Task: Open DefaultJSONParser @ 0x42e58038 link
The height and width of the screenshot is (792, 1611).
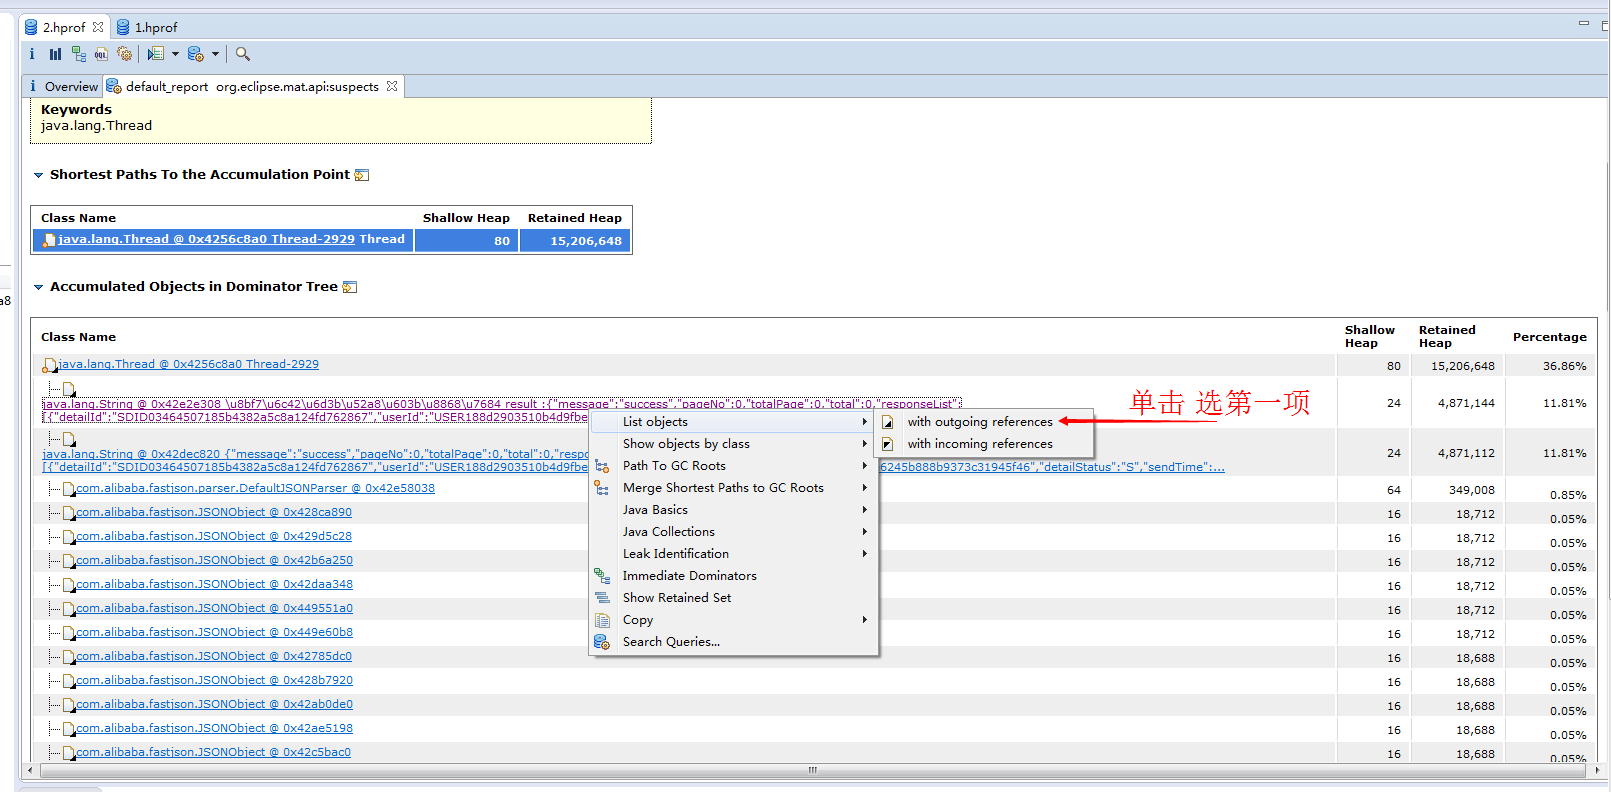Action: (255, 489)
